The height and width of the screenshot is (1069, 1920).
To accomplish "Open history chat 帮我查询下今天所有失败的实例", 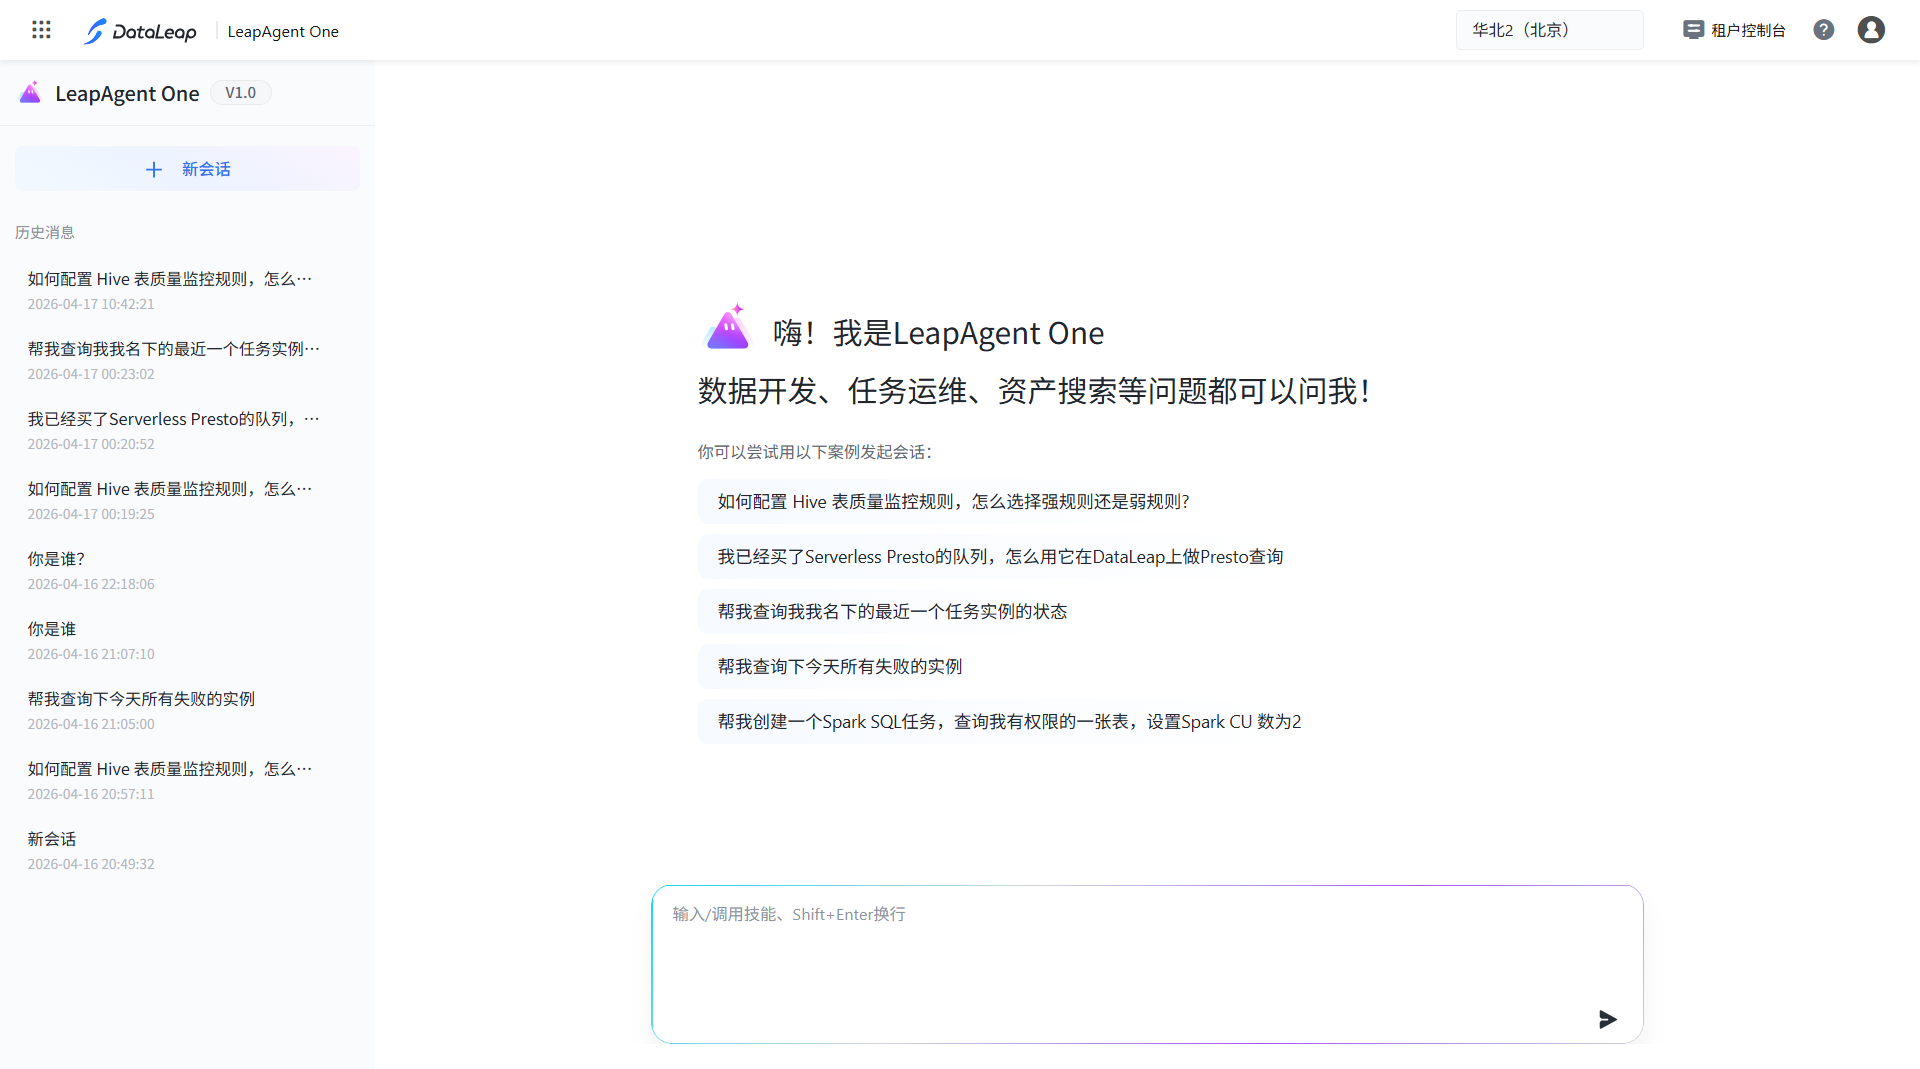I will [x=141, y=699].
